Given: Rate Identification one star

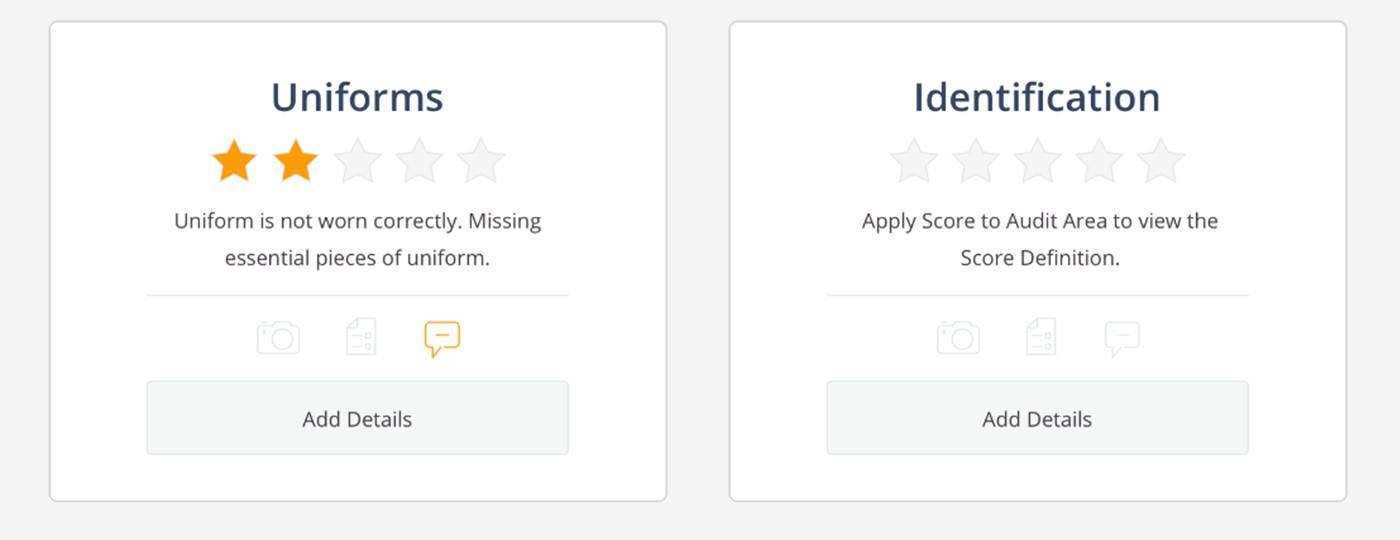Looking at the screenshot, I should tap(914, 161).
